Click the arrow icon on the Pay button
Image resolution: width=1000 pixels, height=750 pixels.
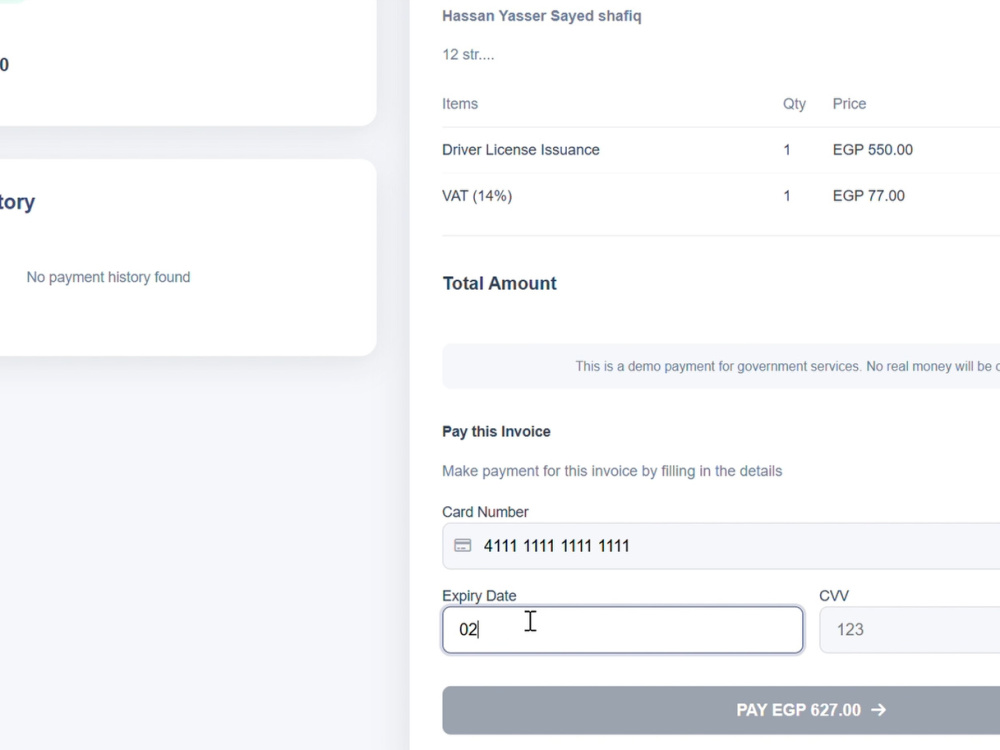point(878,710)
